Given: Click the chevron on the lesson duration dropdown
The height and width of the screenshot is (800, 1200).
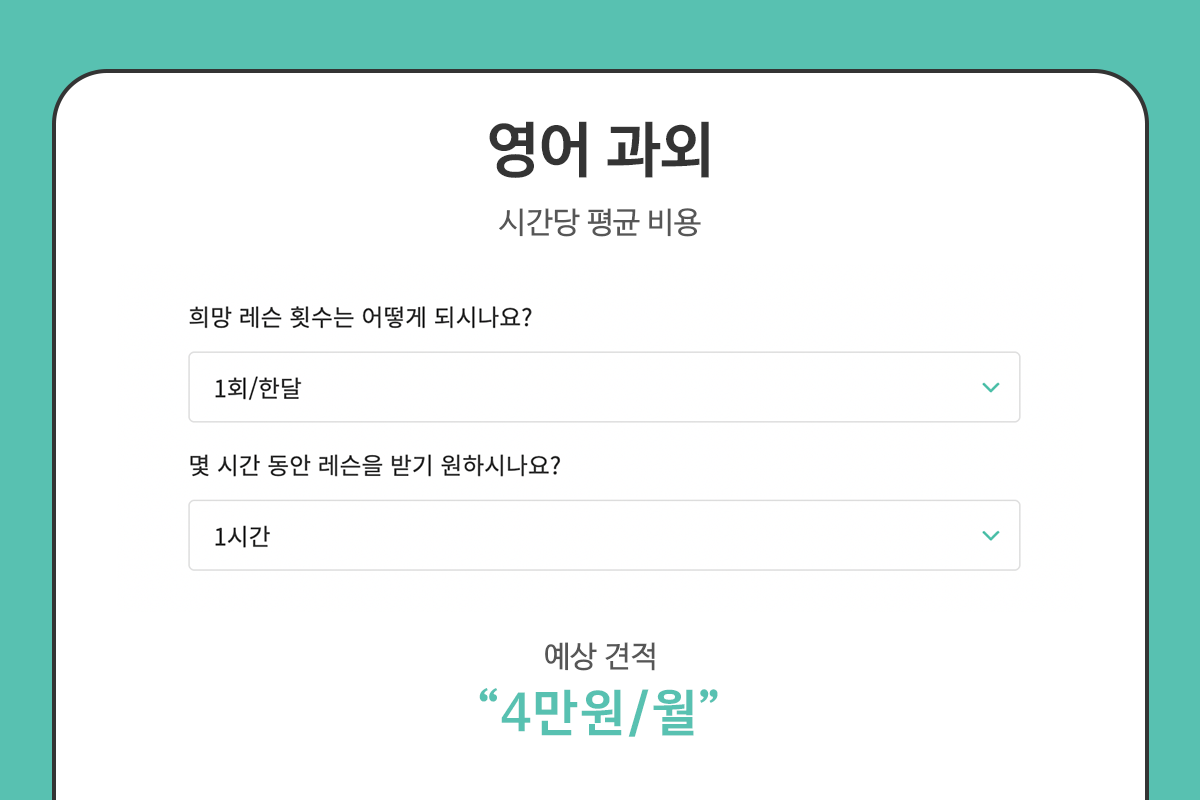Looking at the screenshot, I should (990, 535).
